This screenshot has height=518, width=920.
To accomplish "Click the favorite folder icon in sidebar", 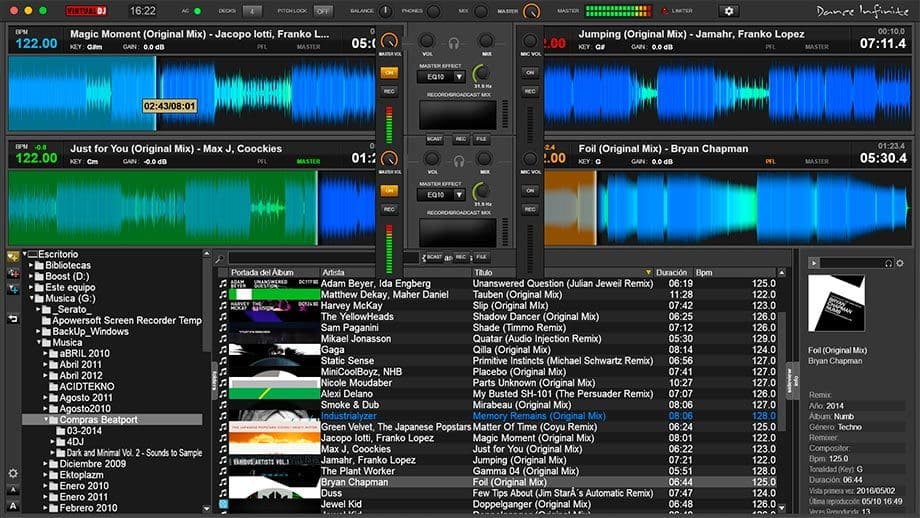I will click(x=13, y=257).
